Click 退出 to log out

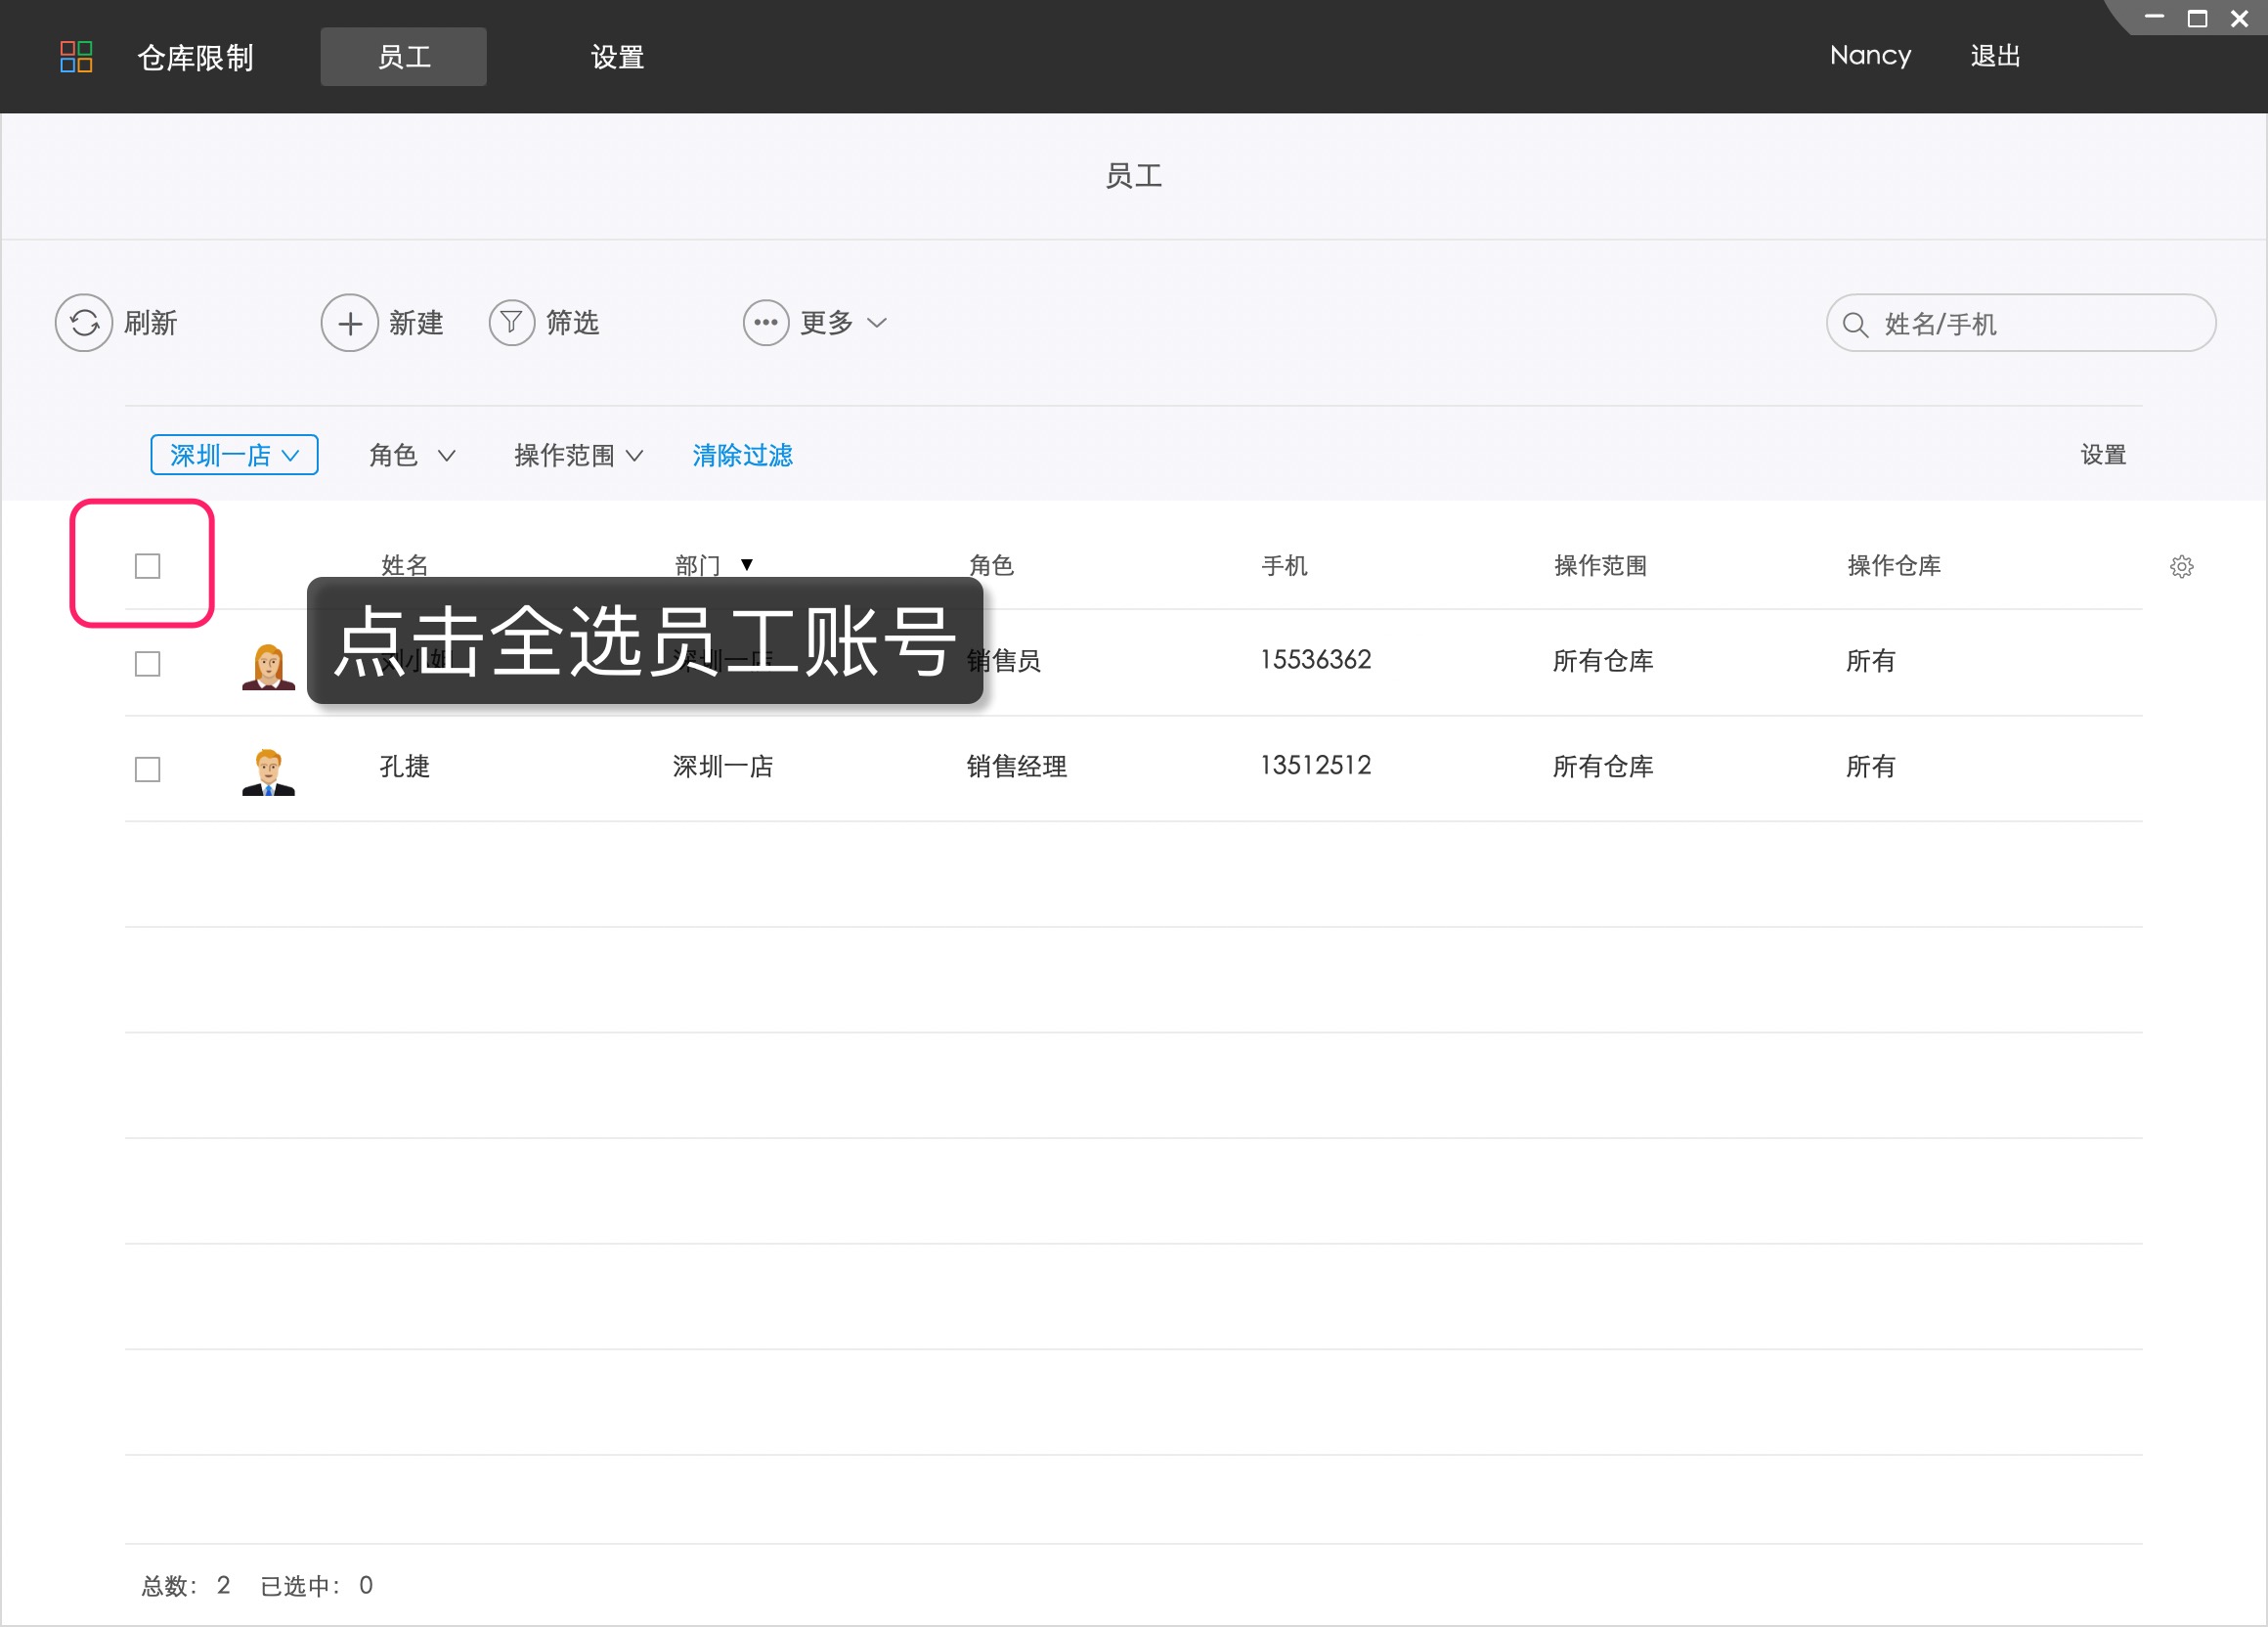point(1995,57)
